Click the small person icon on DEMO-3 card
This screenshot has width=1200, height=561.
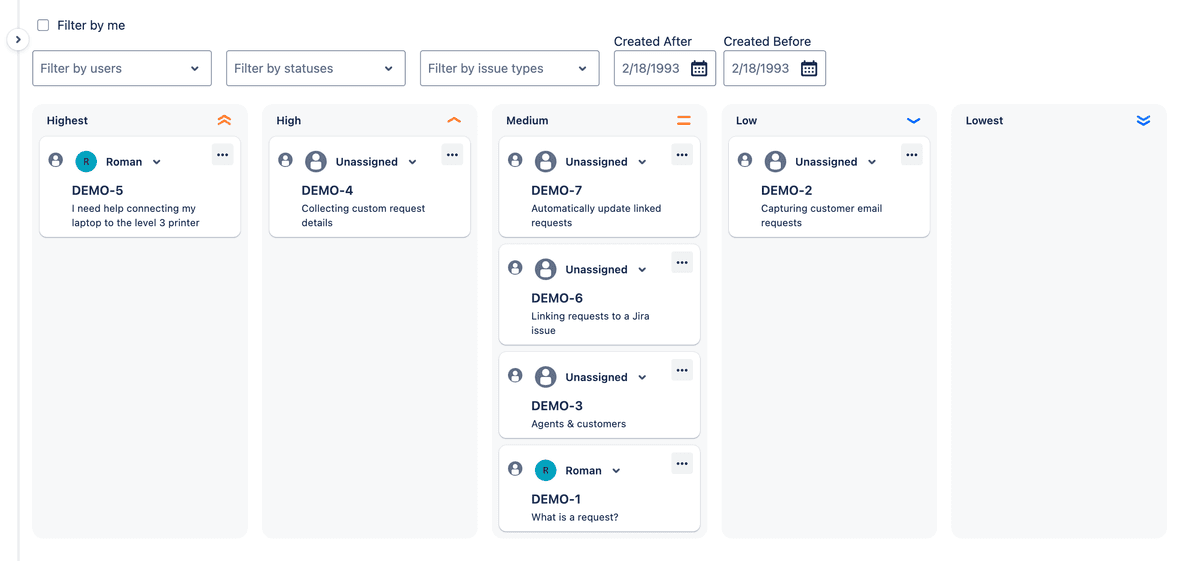point(516,376)
